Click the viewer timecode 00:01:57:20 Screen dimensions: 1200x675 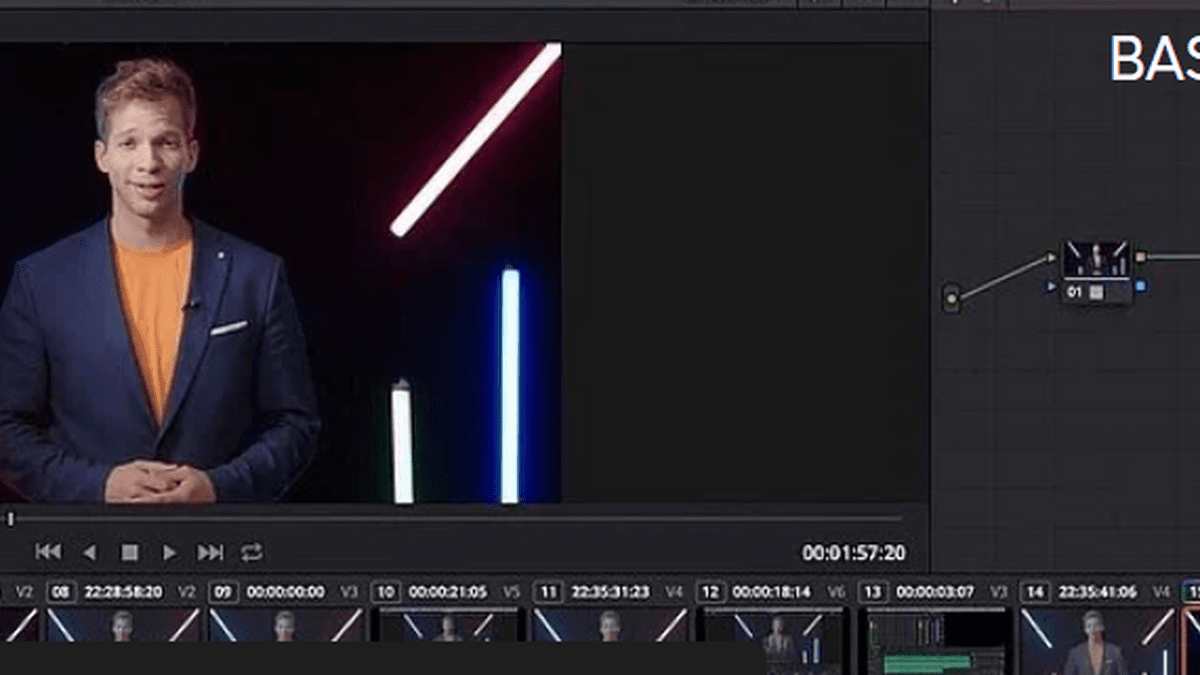point(854,553)
